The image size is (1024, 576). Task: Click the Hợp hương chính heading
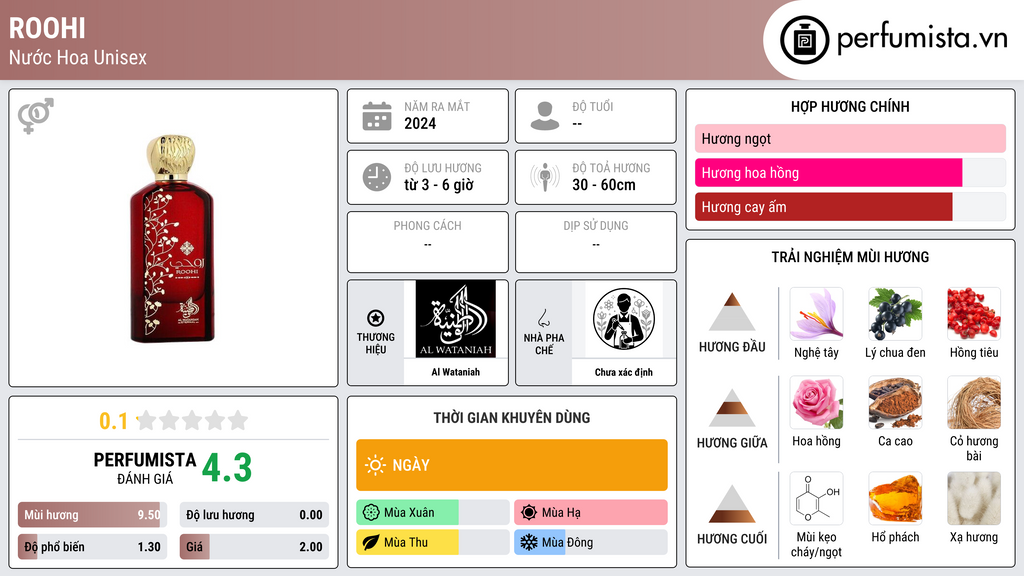click(x=850, y=106)
